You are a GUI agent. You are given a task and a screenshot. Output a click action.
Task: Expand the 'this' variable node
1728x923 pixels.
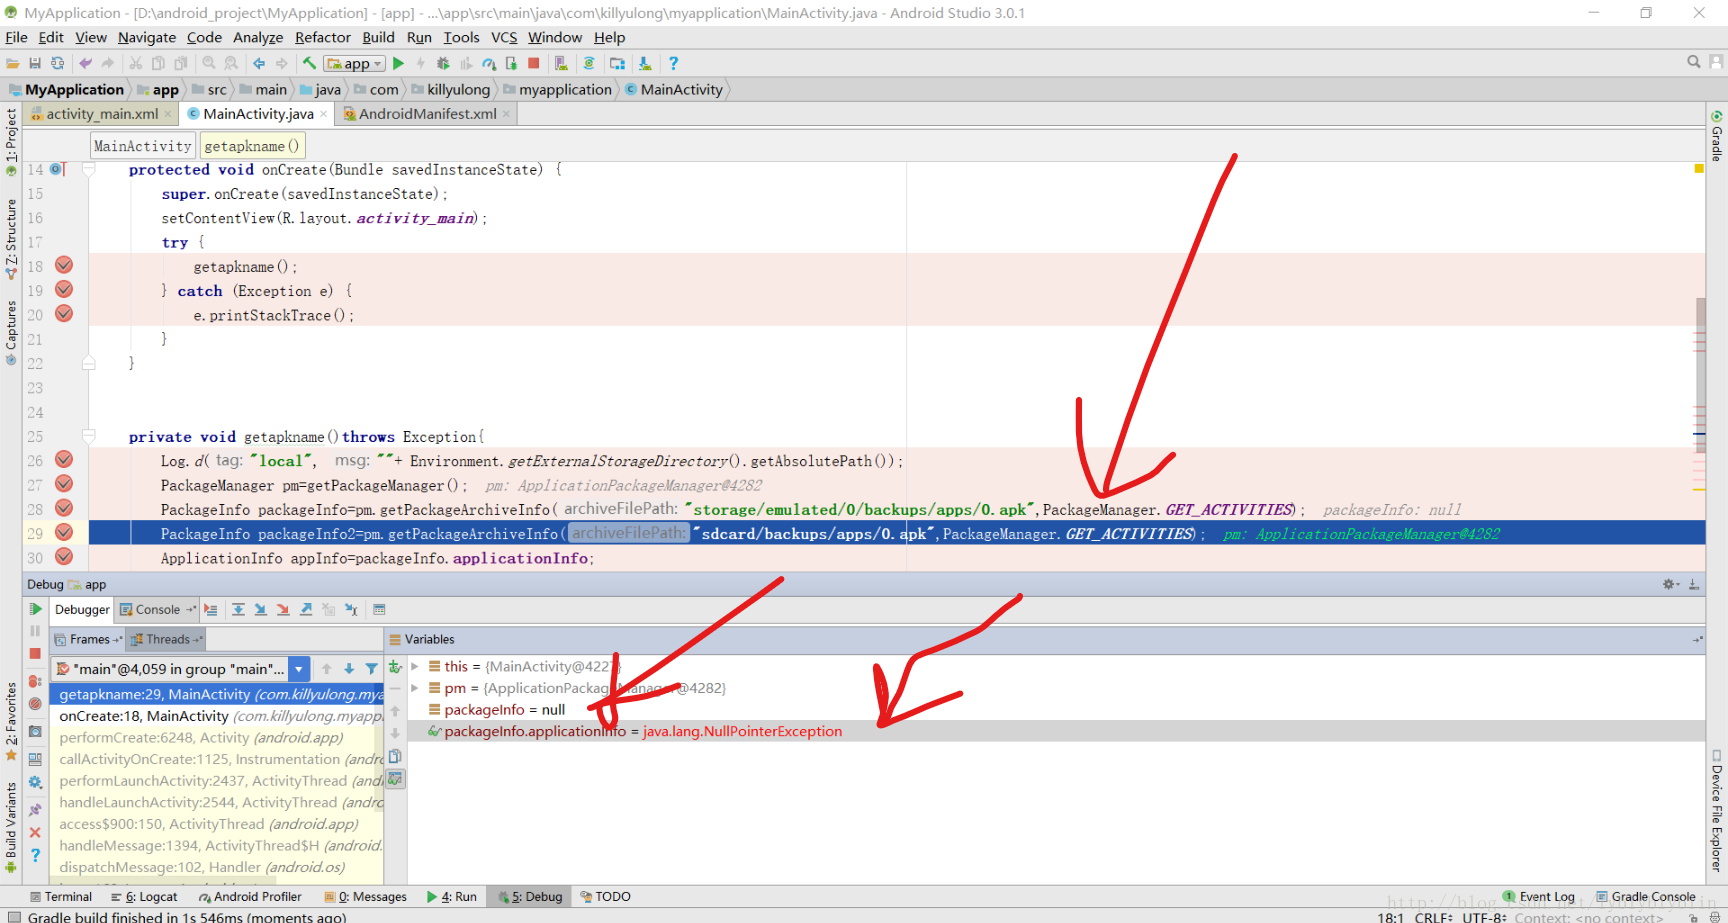(415, 666)
